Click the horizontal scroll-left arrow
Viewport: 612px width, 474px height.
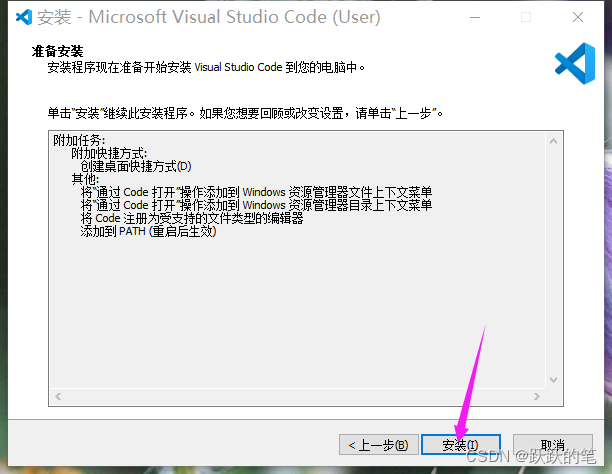tap(58, 397)
